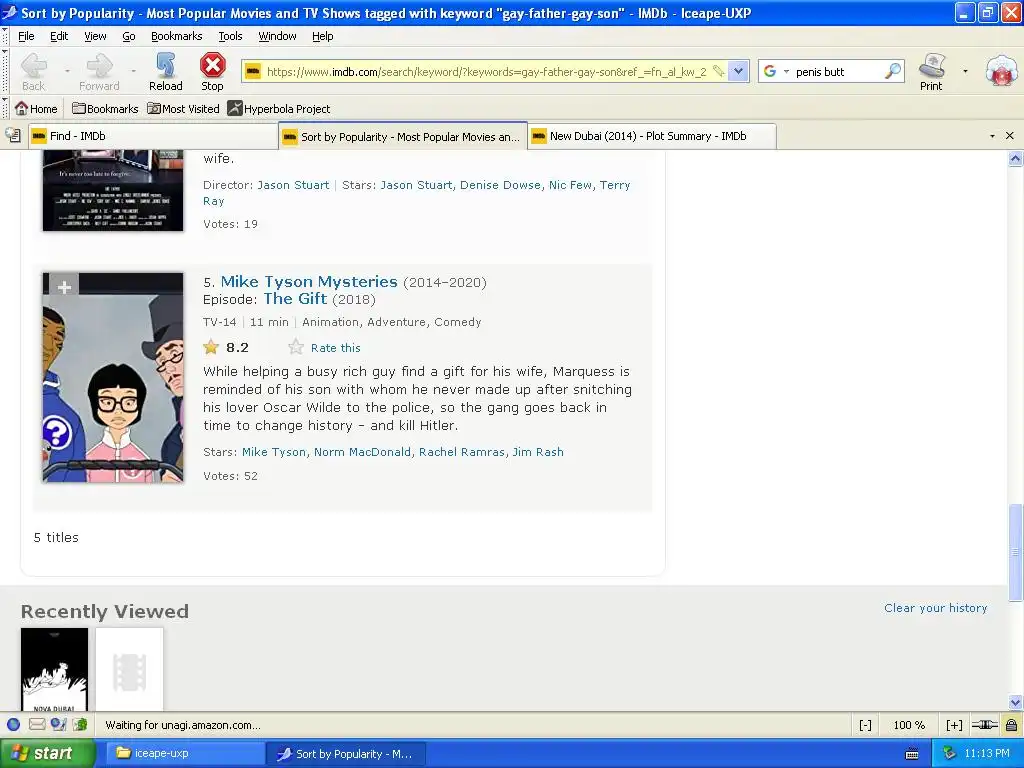Image resolution: width=1024 pixels, height=768 pixels.
Task: Open the View menu
Action: pos(95,36)
